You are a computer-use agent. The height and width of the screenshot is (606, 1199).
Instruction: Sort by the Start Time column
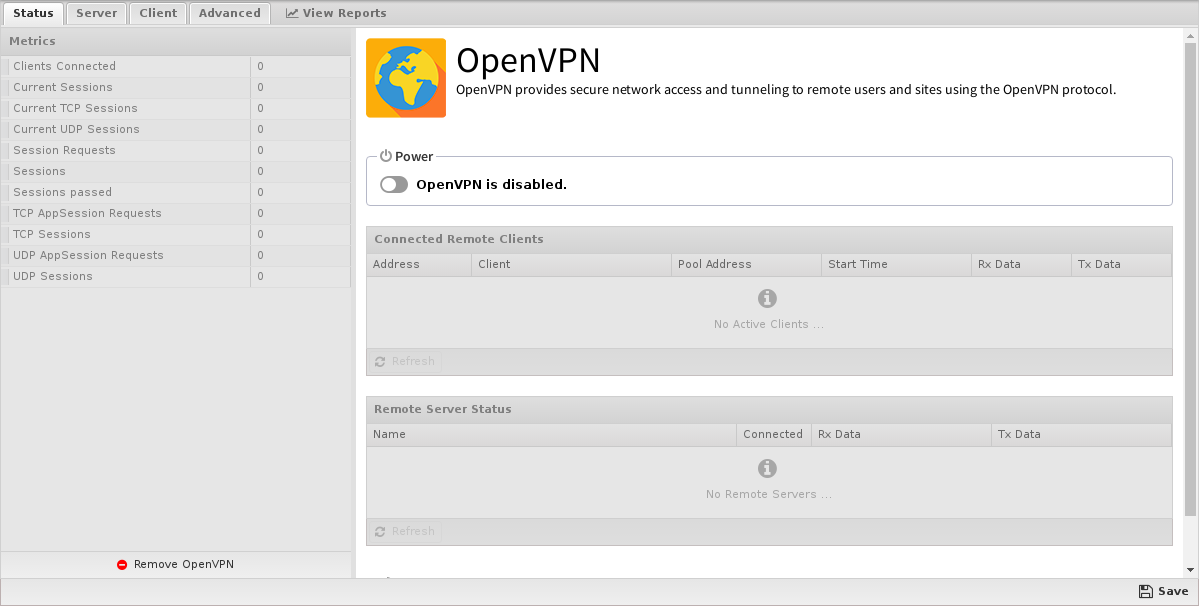coord(896,264)
